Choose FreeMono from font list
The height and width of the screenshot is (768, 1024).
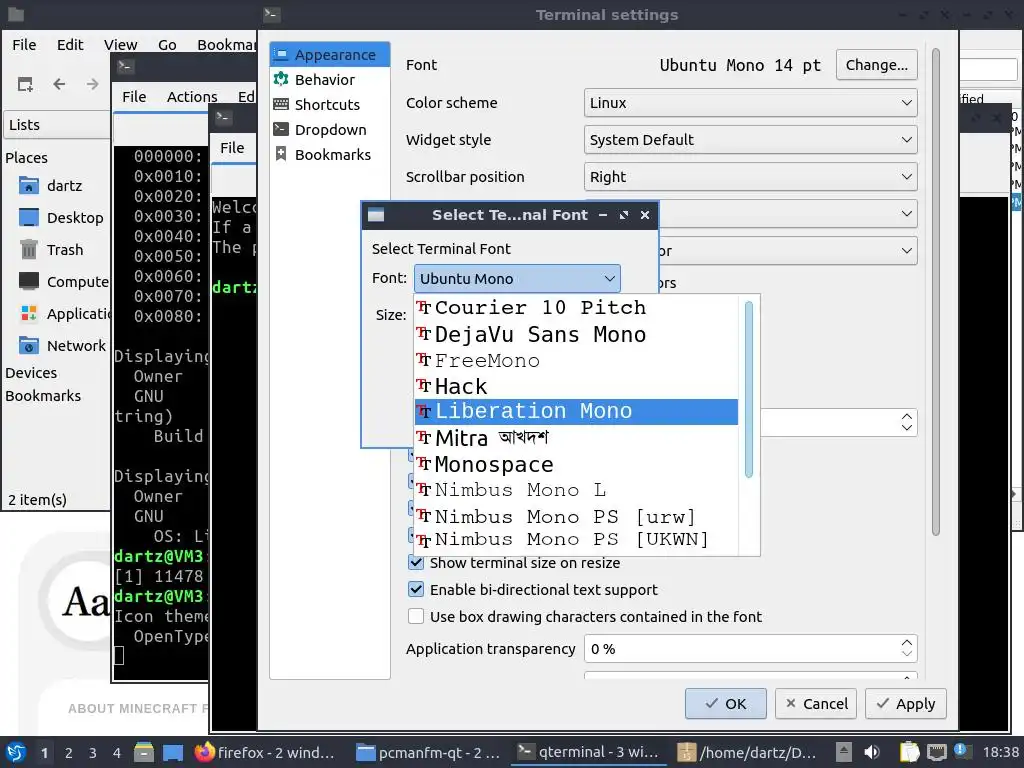click(576, 360)
